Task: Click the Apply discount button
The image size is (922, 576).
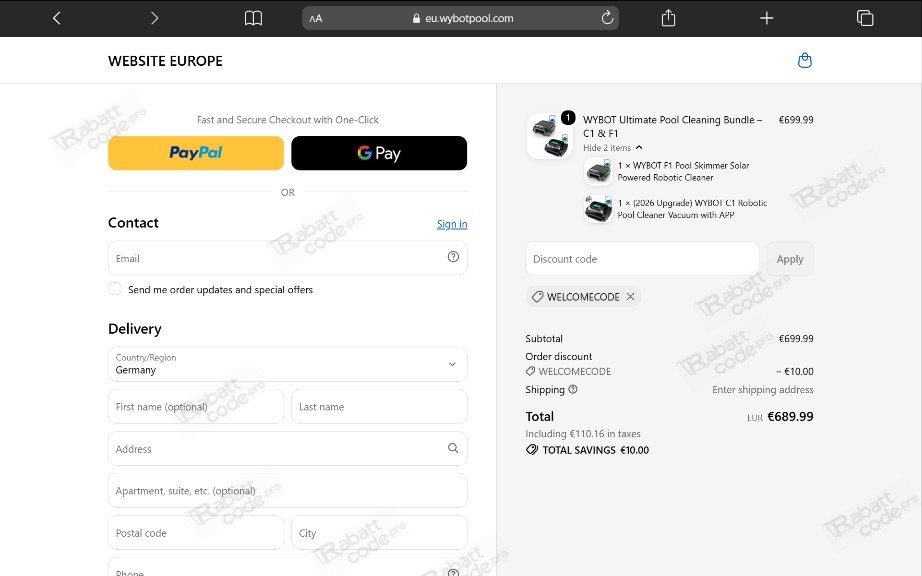Action: pos(790,259)
